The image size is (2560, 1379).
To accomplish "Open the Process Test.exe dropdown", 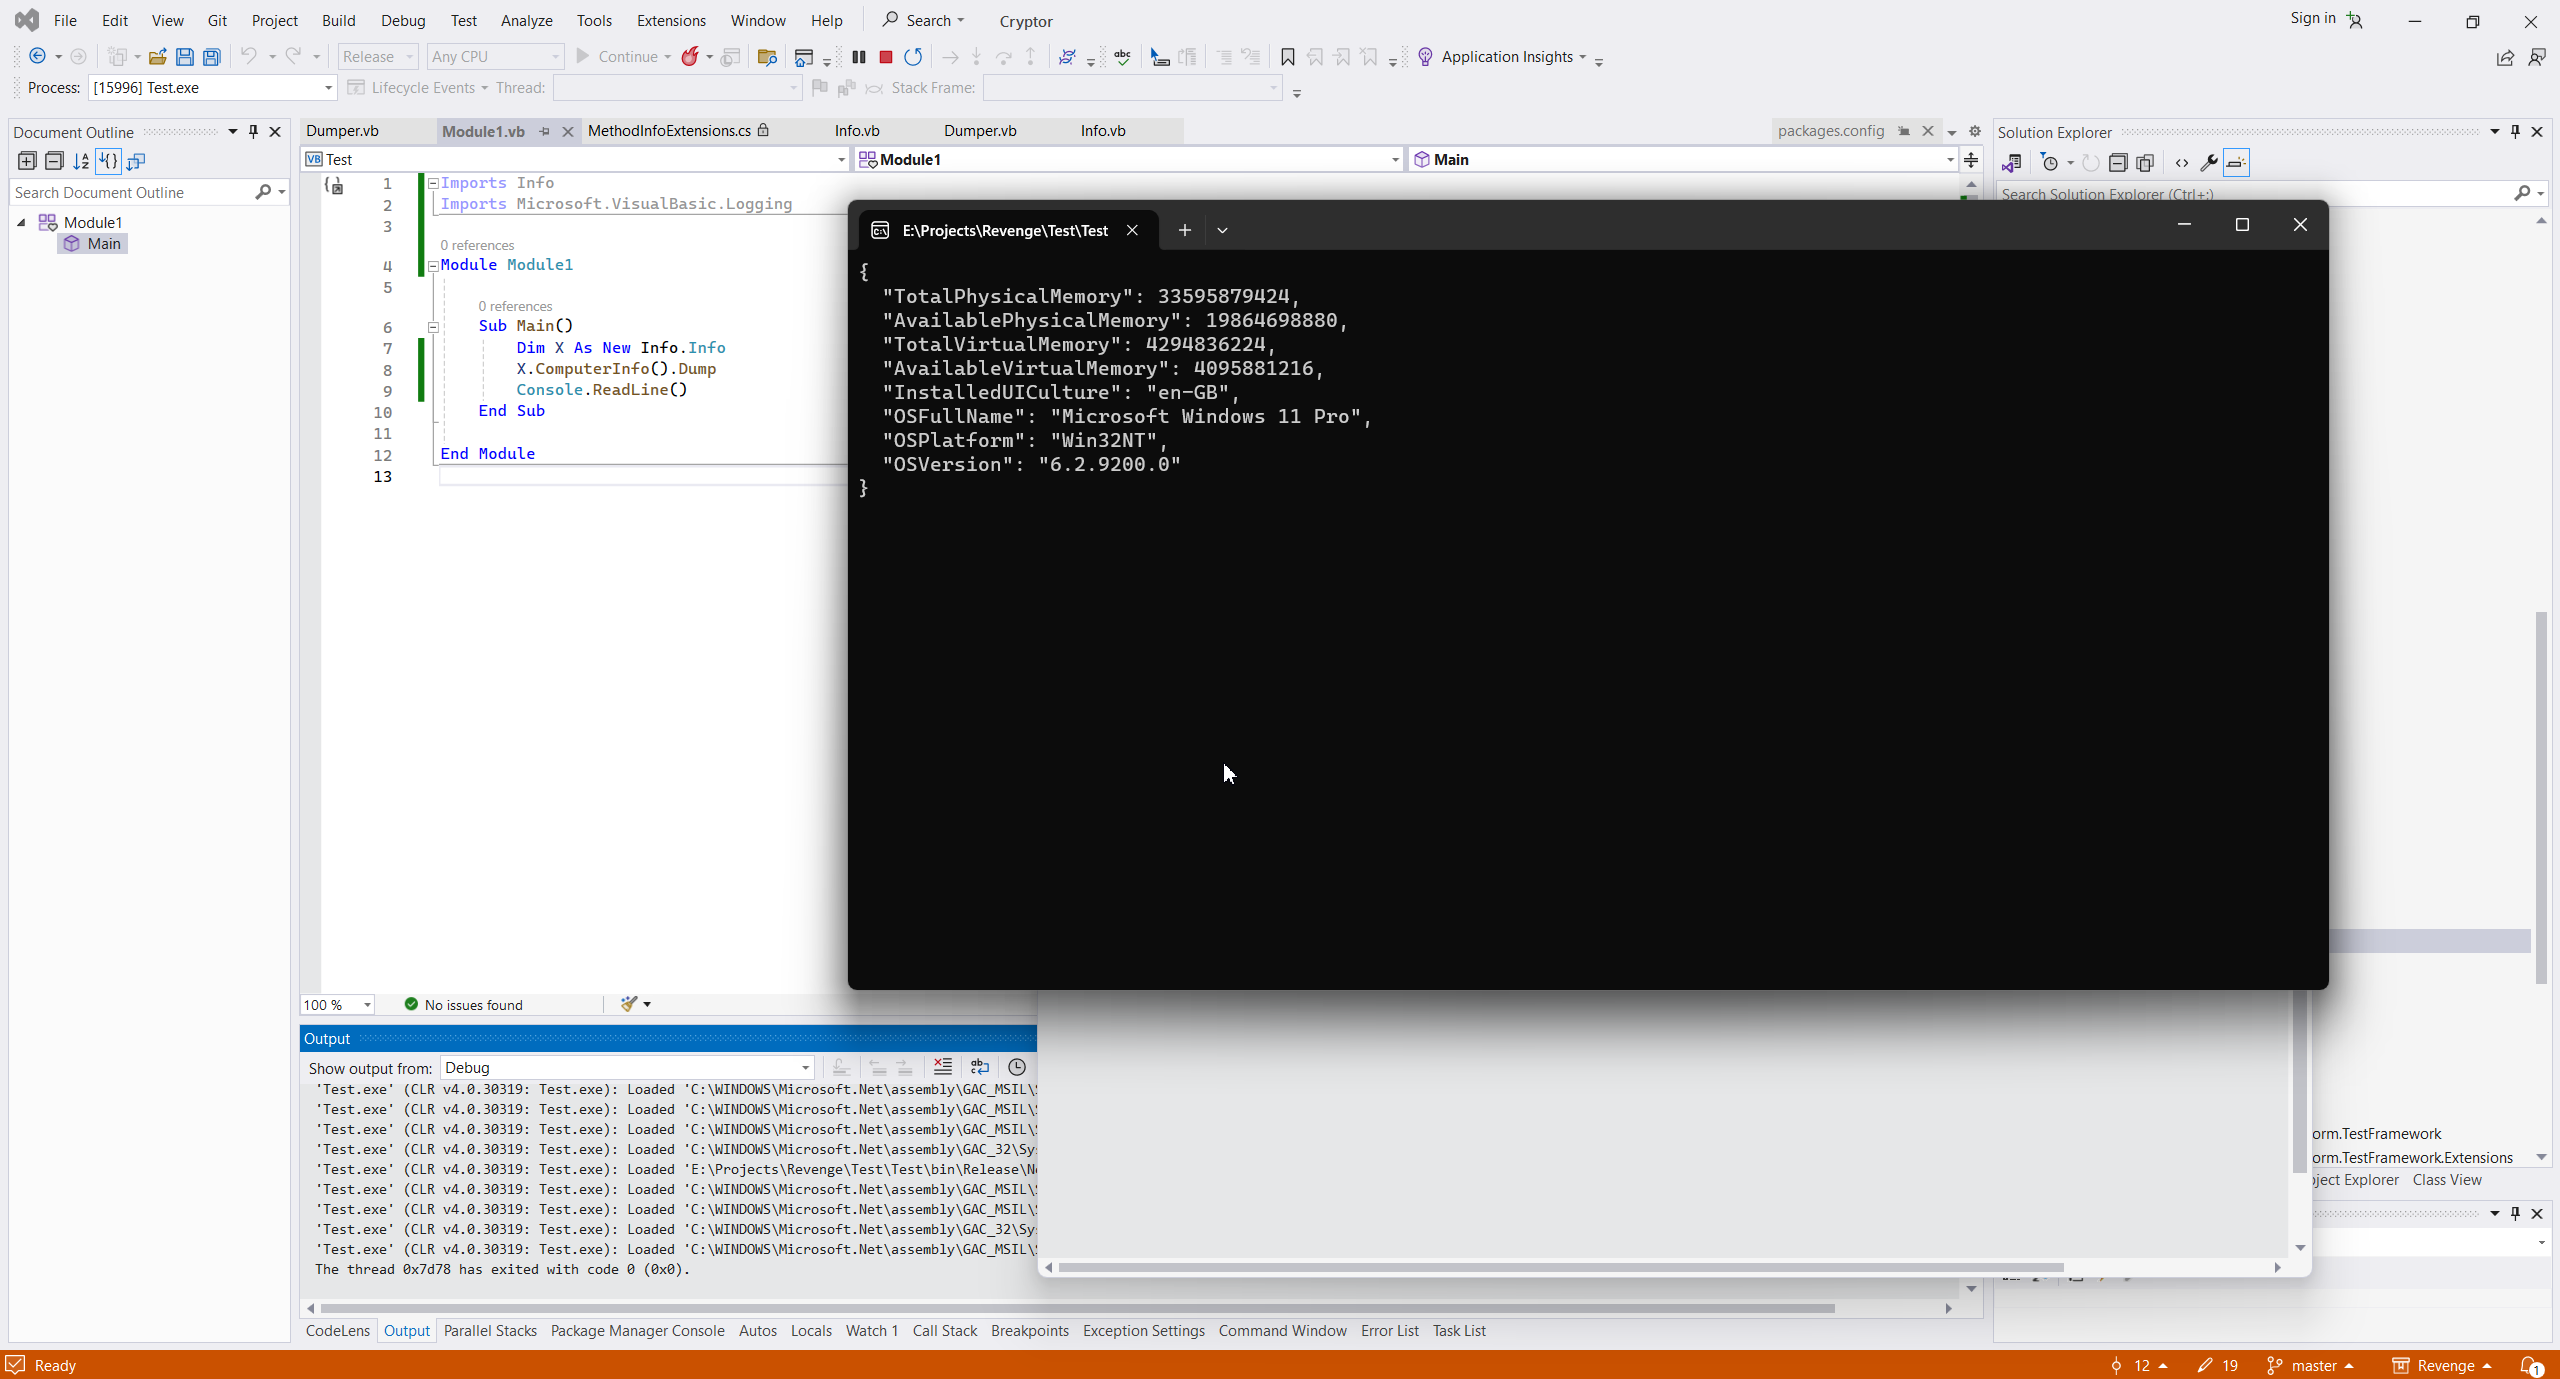I will pos(327,88).
